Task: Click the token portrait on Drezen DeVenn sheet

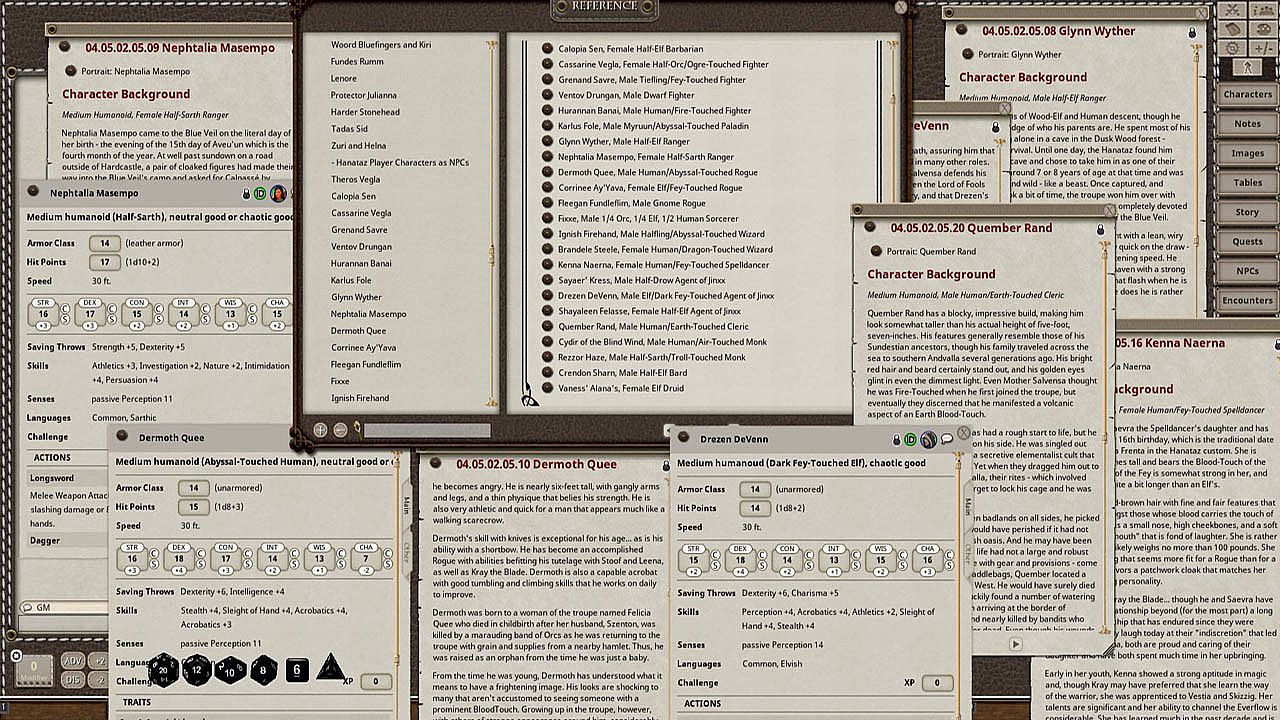Action: 928,439
